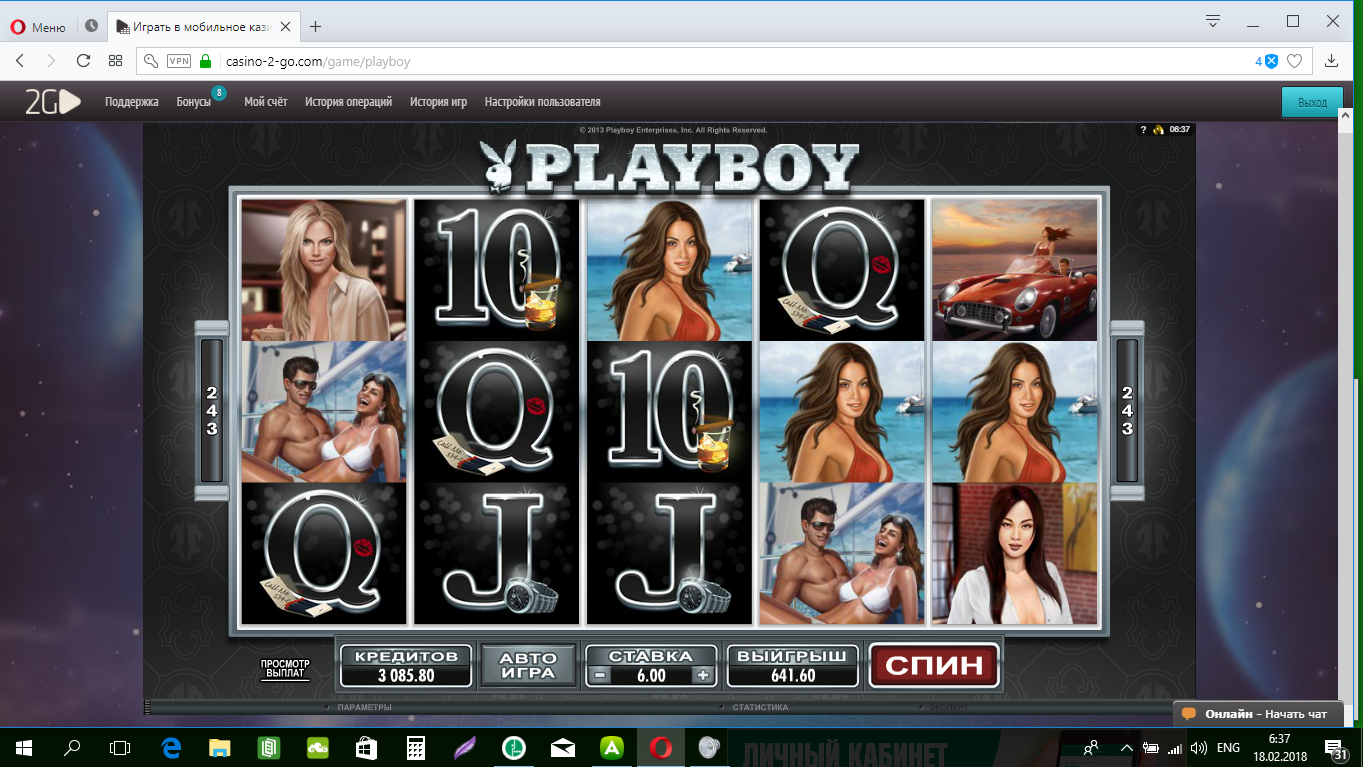Toggle the VPN badge in address bar
Viewport: 1363px width, 767px height.
click(x=179, y=61)
